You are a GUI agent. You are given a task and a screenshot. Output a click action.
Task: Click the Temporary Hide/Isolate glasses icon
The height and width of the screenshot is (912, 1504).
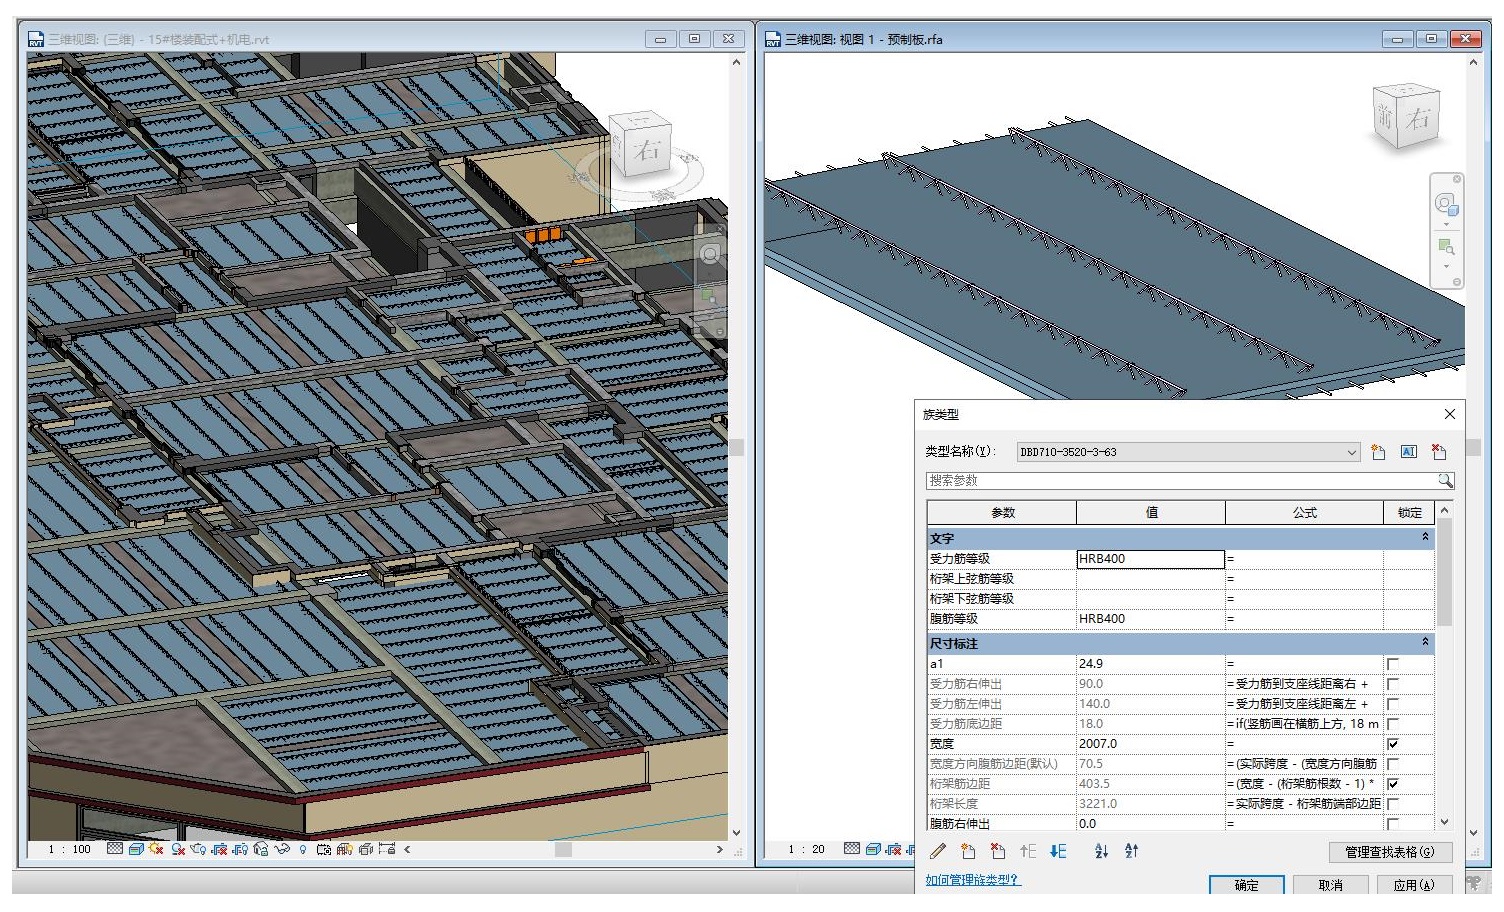(282, 849)
